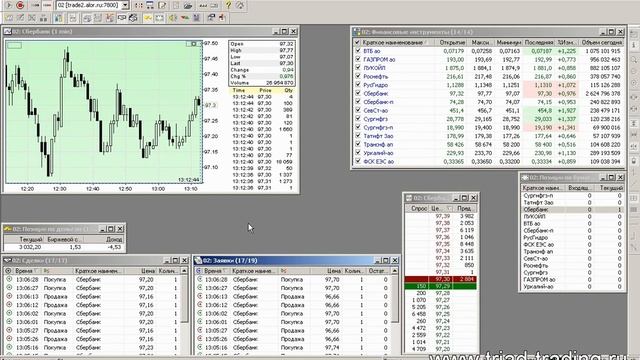Toggle the РусГидро checkbox

click(x=358, y=85)
